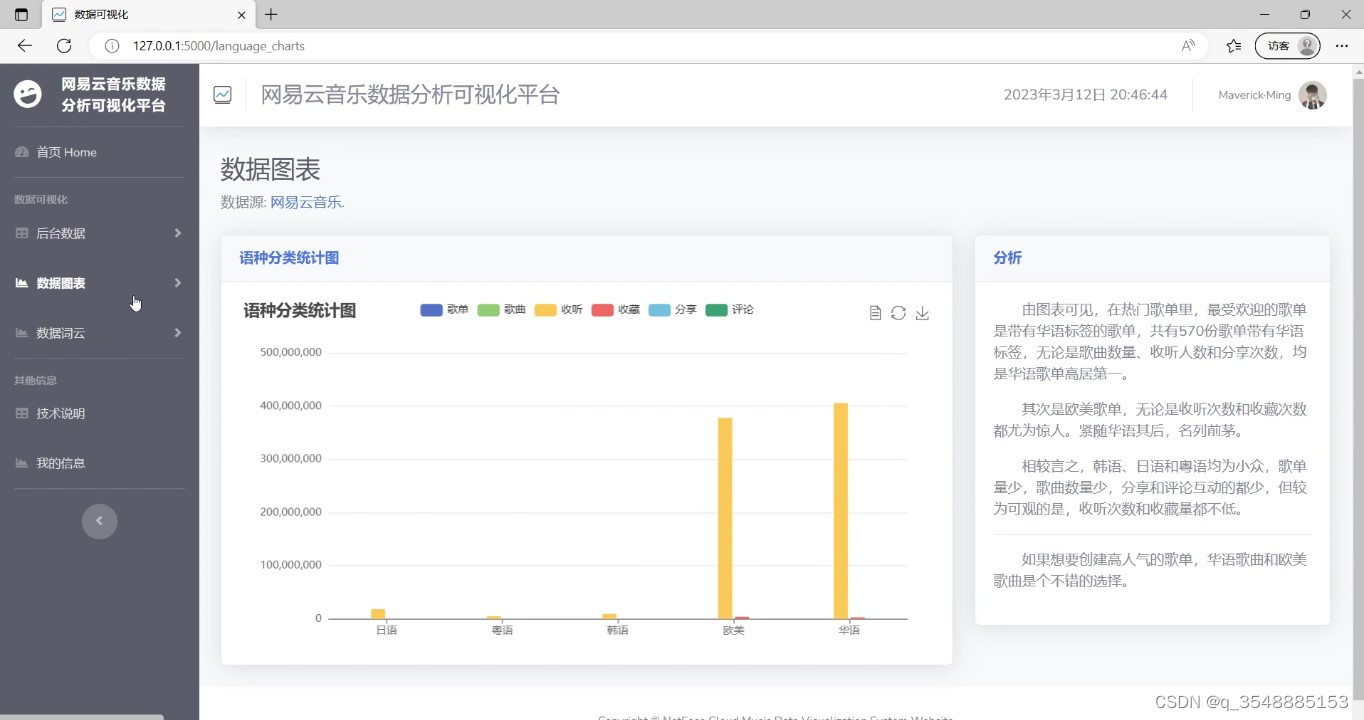Click the 欧美 收听 yellow bar
Image resolution: width=1364 pixels, height=720 pixels.
point(725,518)
